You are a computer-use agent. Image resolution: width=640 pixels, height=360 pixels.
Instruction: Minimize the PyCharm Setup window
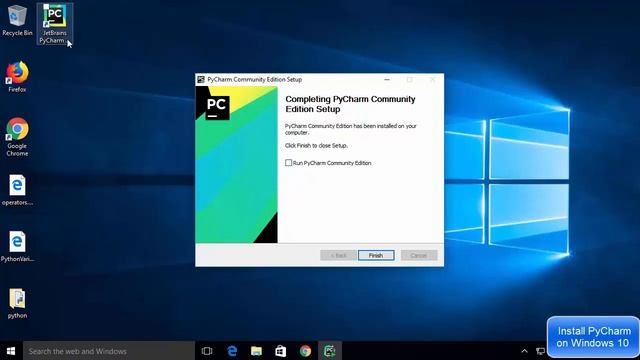click(x=387, y=80)
